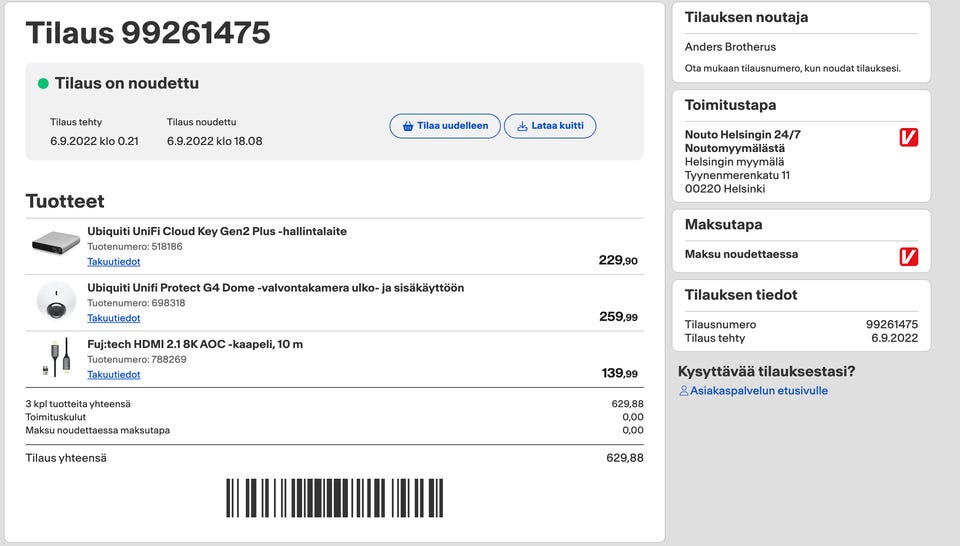This screenshot has height=546, width=960.
Task: Open Takuutiedot for the Fuj:tech HDMI cable
Action: coord(114,375)
